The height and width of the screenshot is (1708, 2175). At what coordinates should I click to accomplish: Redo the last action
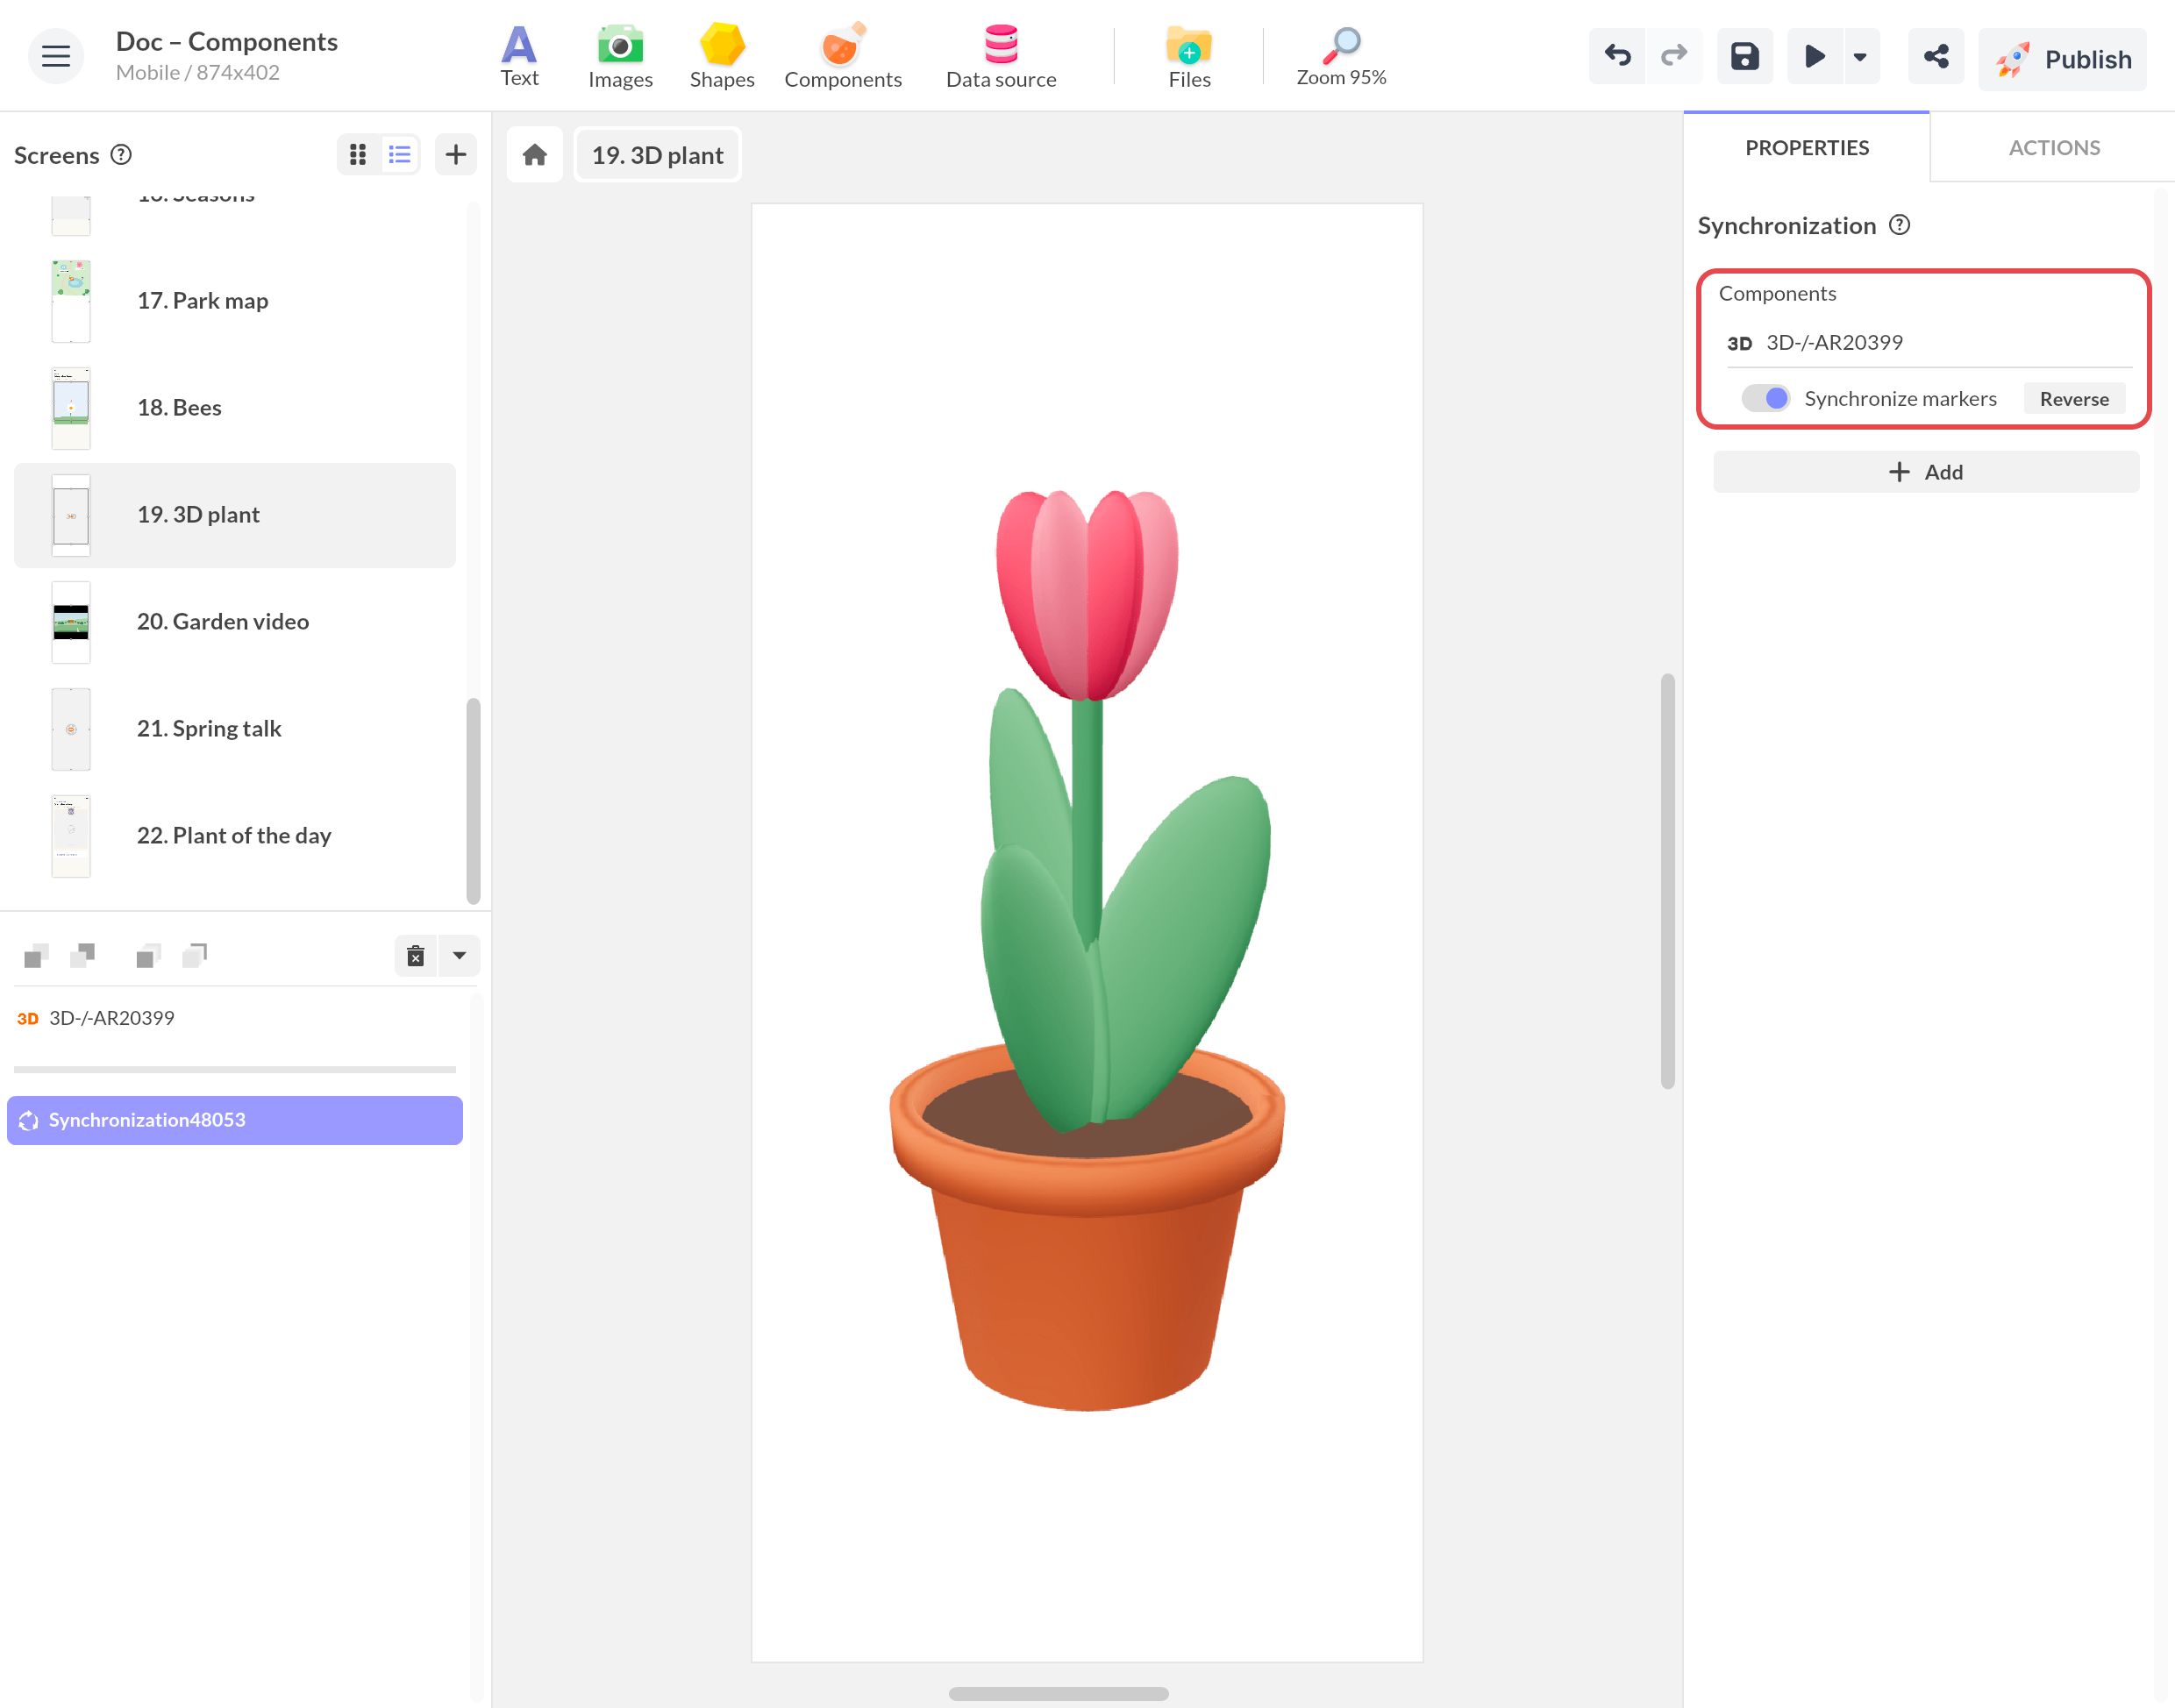(1673, 56)
